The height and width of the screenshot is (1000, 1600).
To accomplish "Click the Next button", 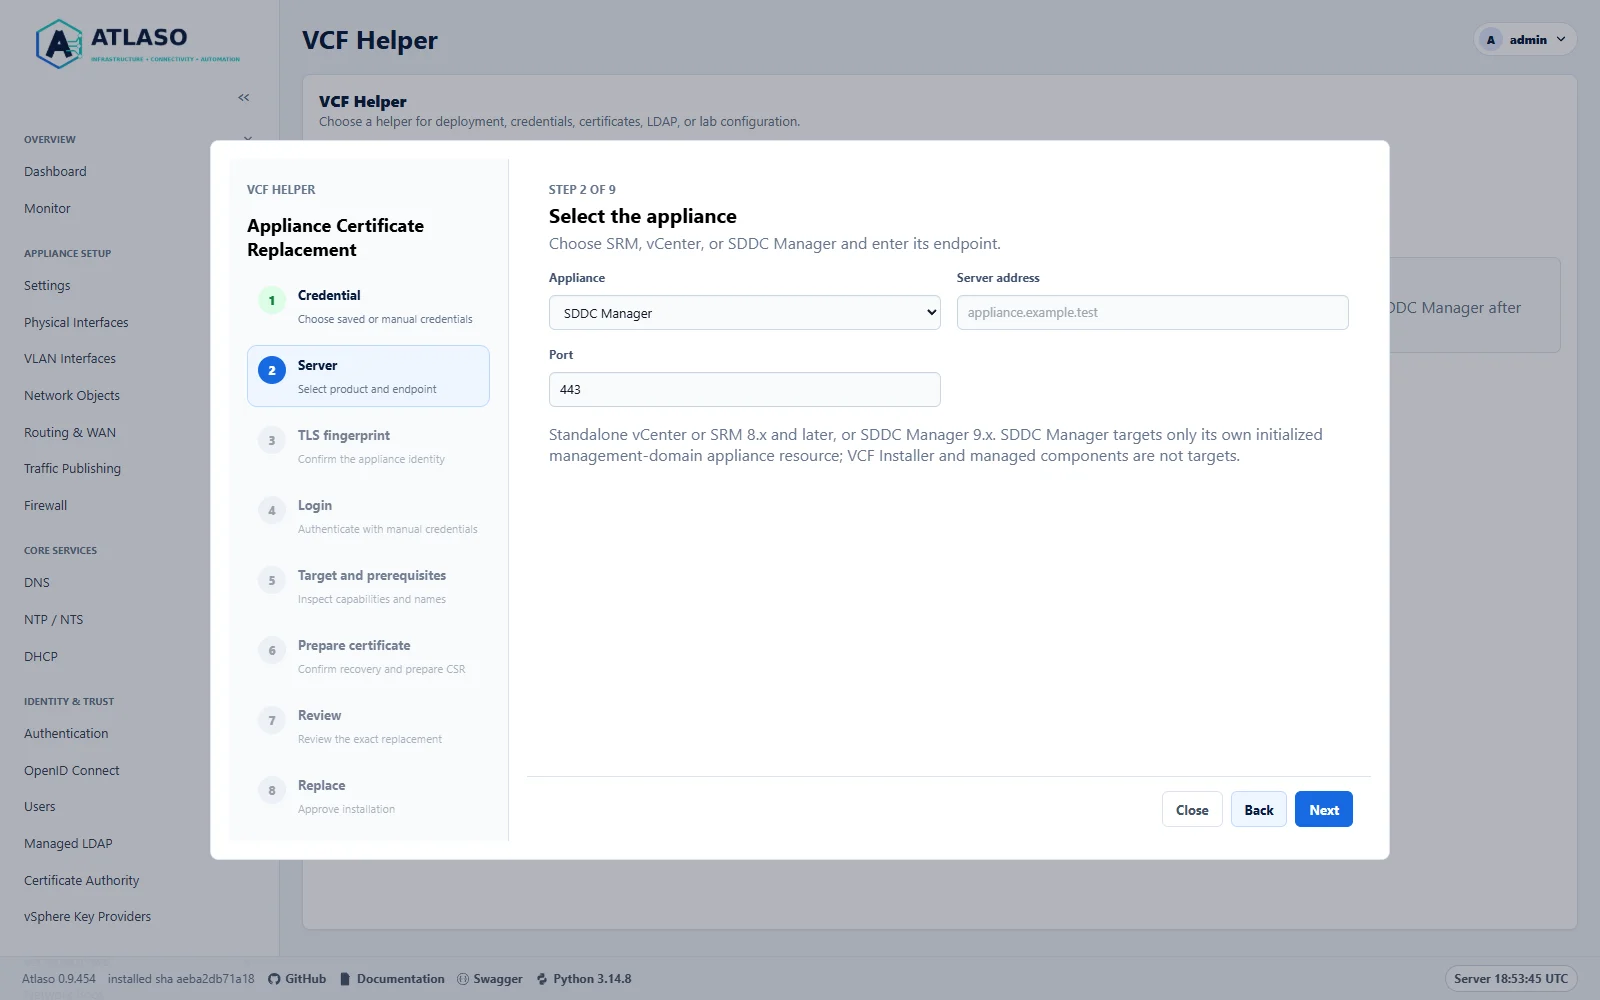I will pos(1324,810).
